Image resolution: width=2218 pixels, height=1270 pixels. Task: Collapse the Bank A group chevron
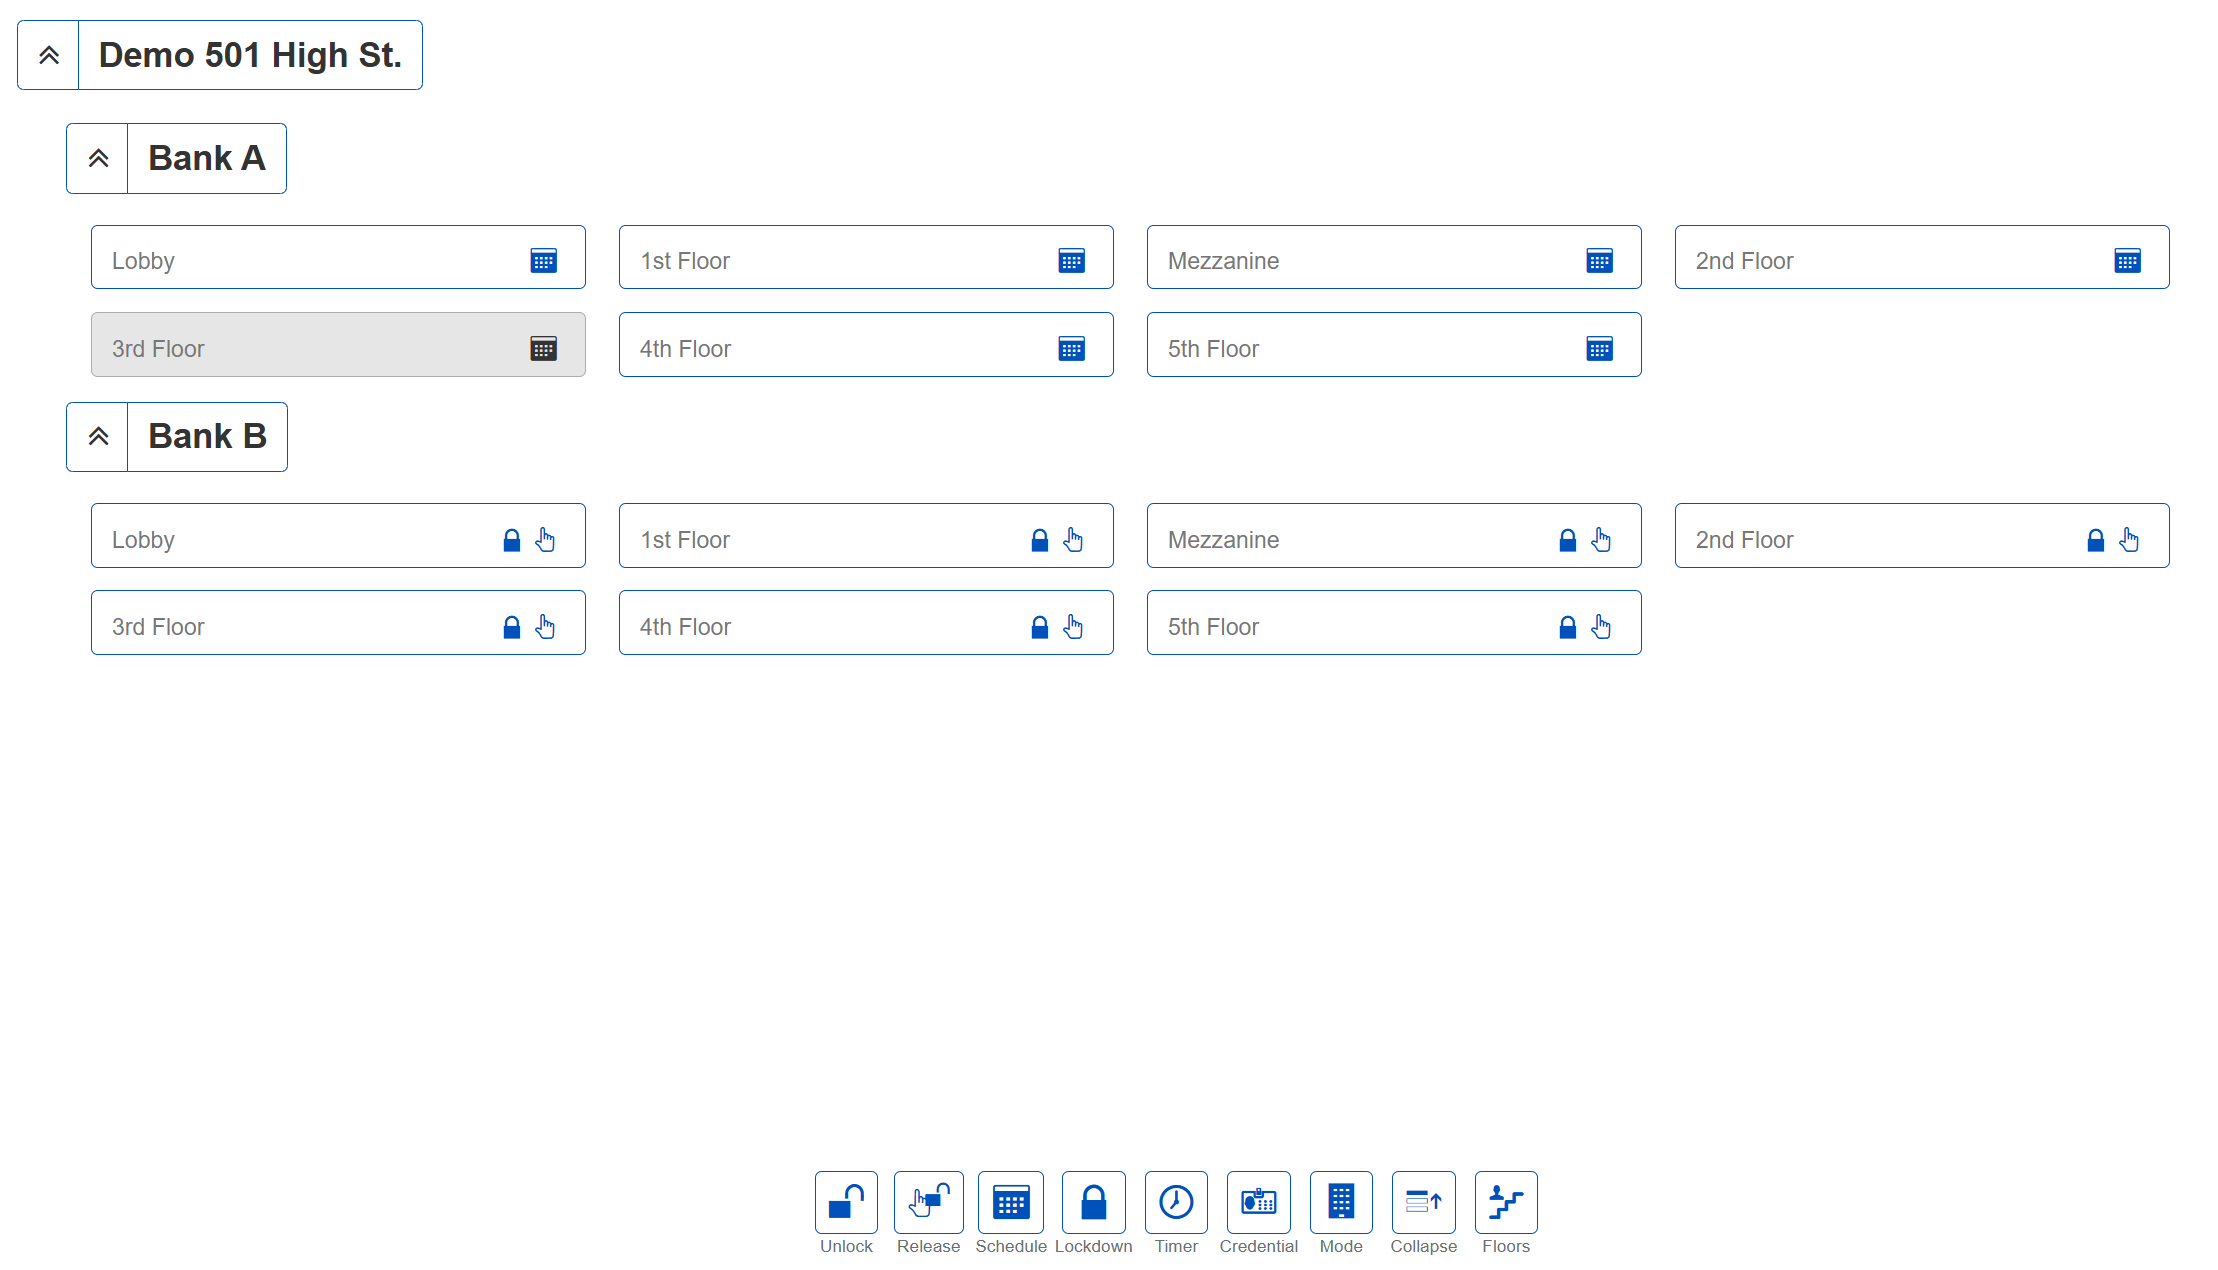pos(98,158)
